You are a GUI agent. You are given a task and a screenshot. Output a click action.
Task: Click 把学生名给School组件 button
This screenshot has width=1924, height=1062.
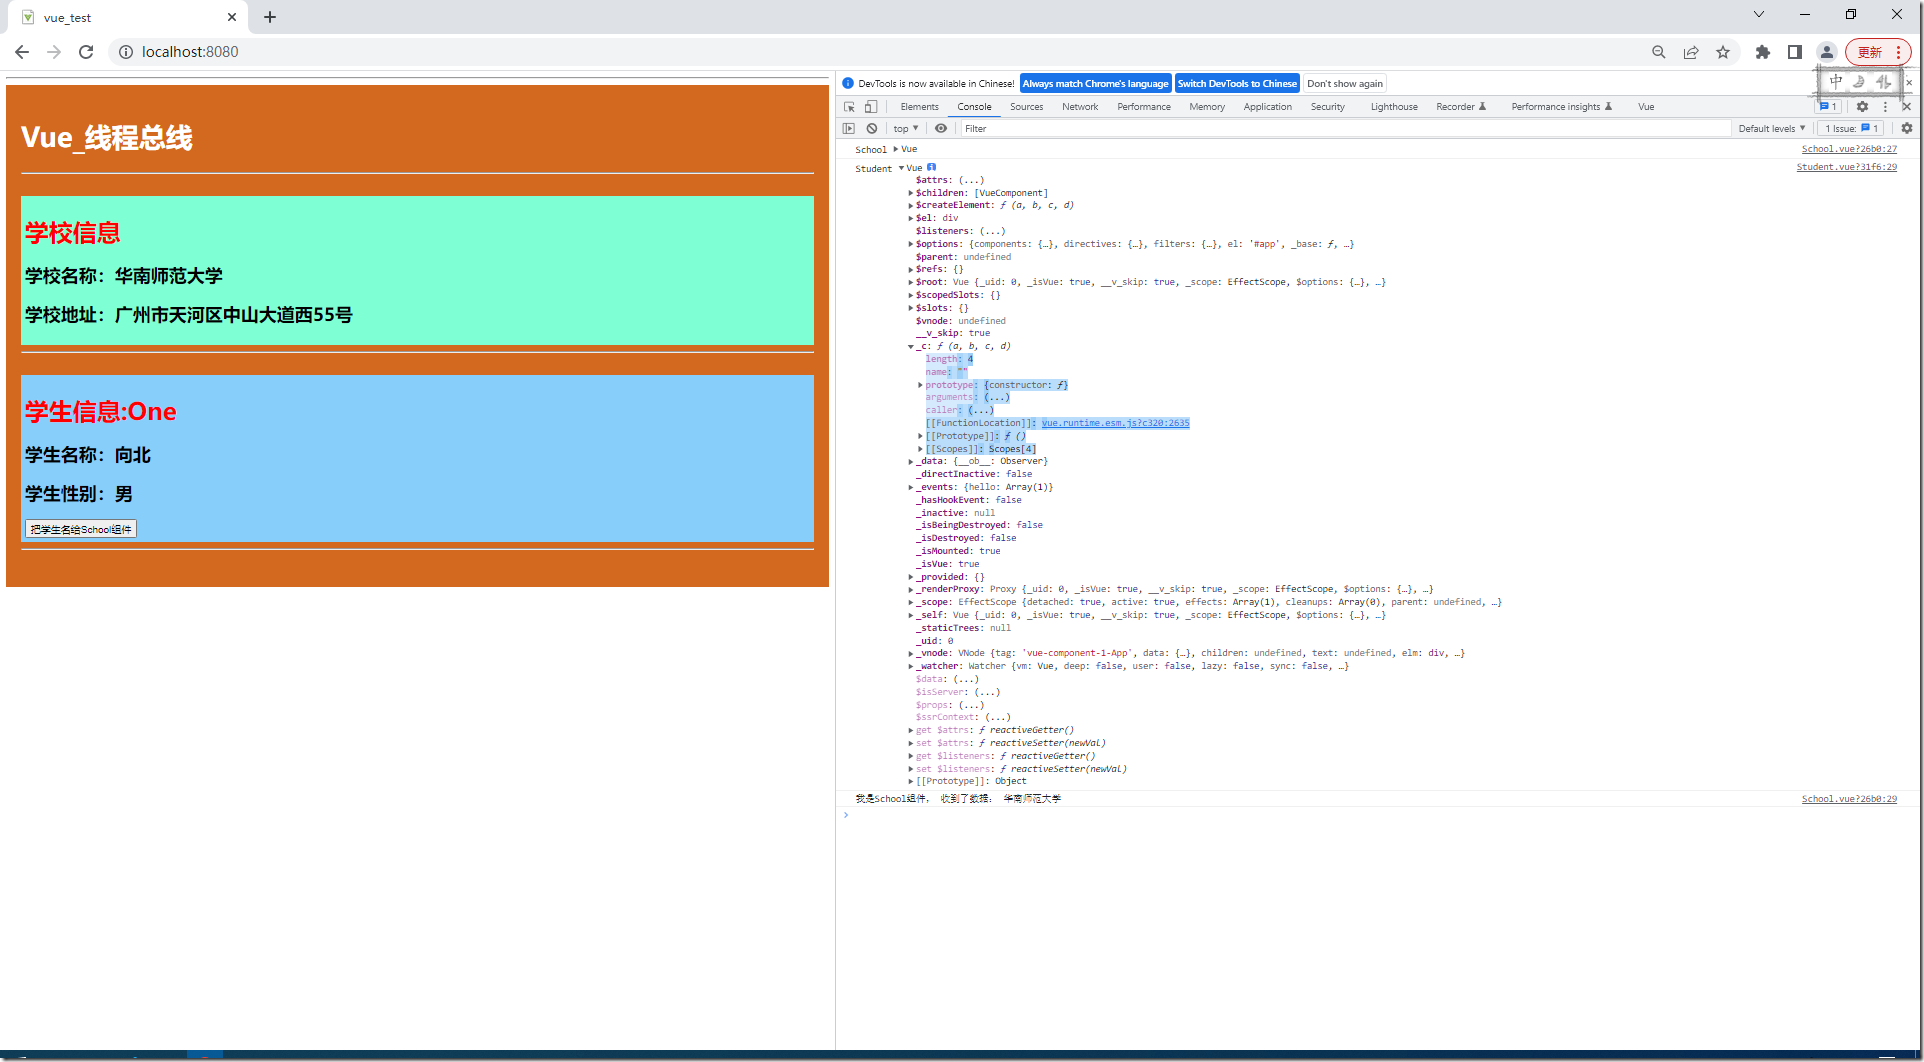coord(81,529)
